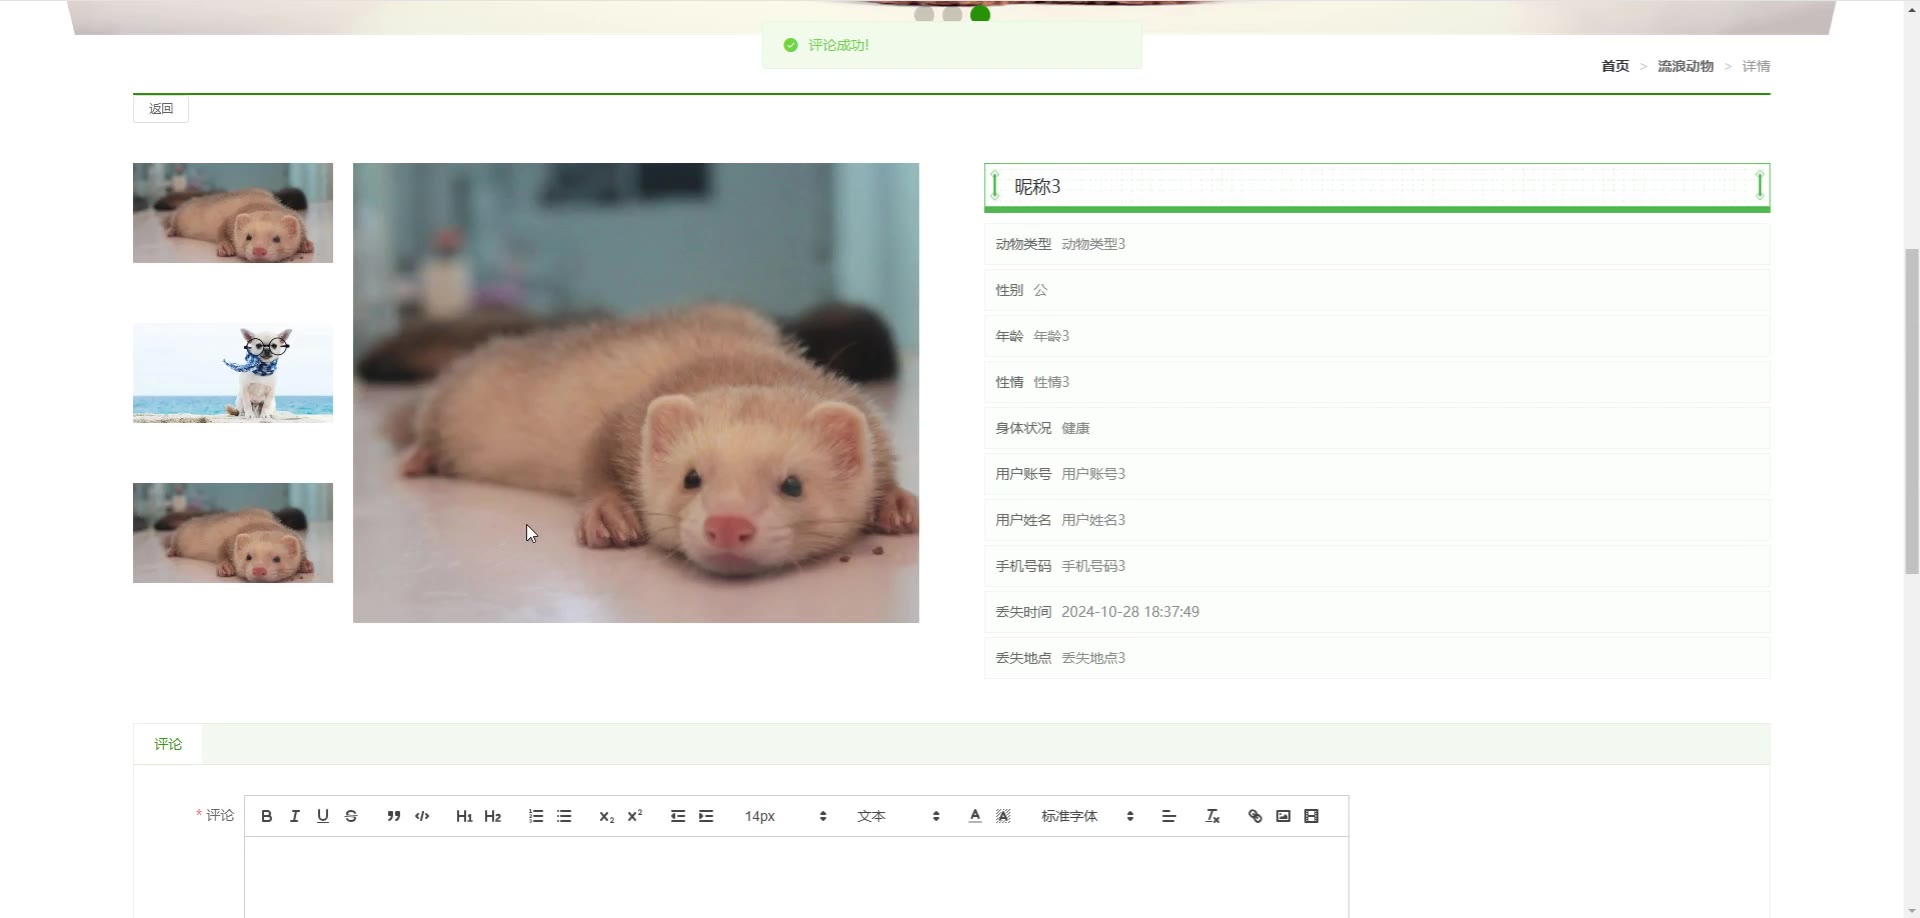The width and height of the screenshot is (1920, 918).
Task: Increase indent of the paragraph
Action: pos(706,816)
